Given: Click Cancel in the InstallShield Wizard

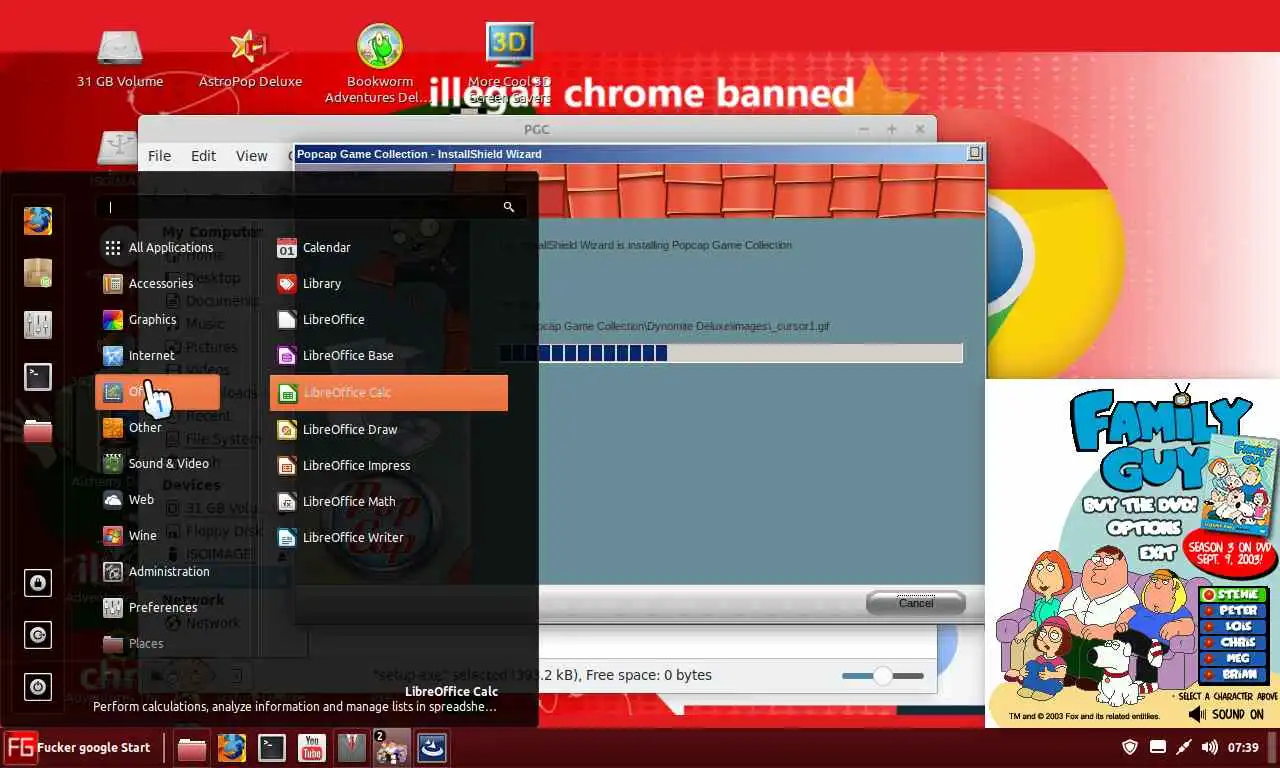Looking at the screenshot, I should 916,602.
